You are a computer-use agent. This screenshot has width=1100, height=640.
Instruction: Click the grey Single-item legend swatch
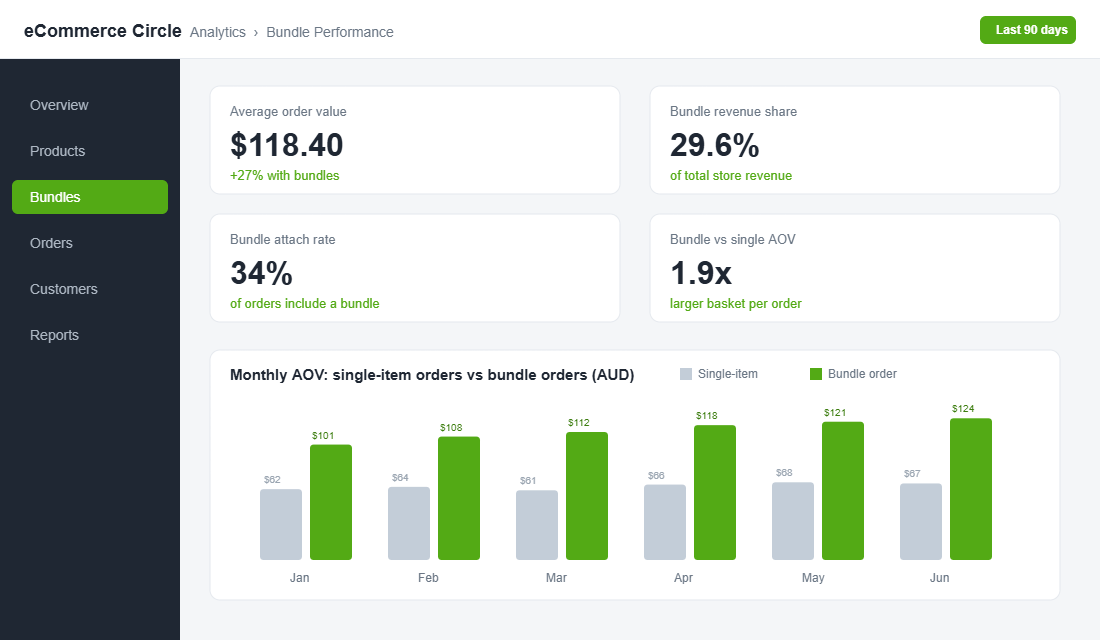tap(686, 374)
